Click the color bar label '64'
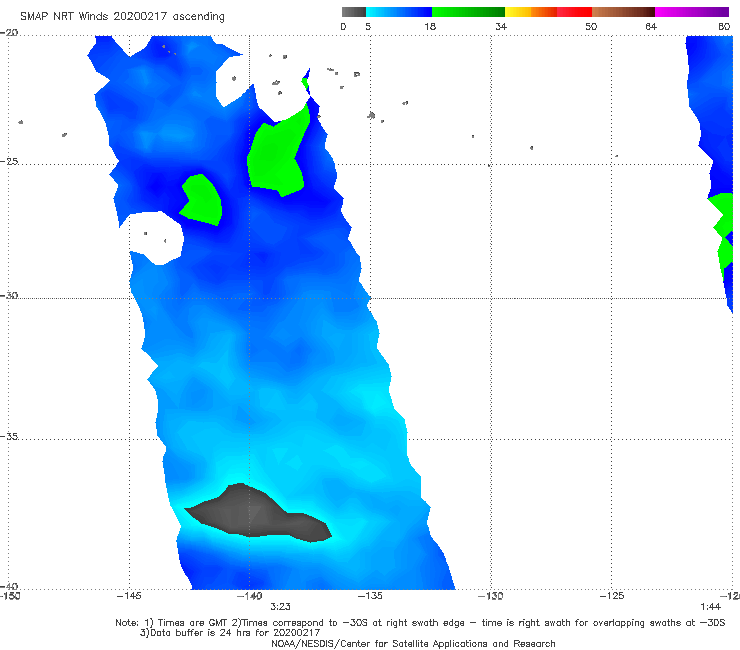Viewport: 740px width, 650px height. point(651,26)
